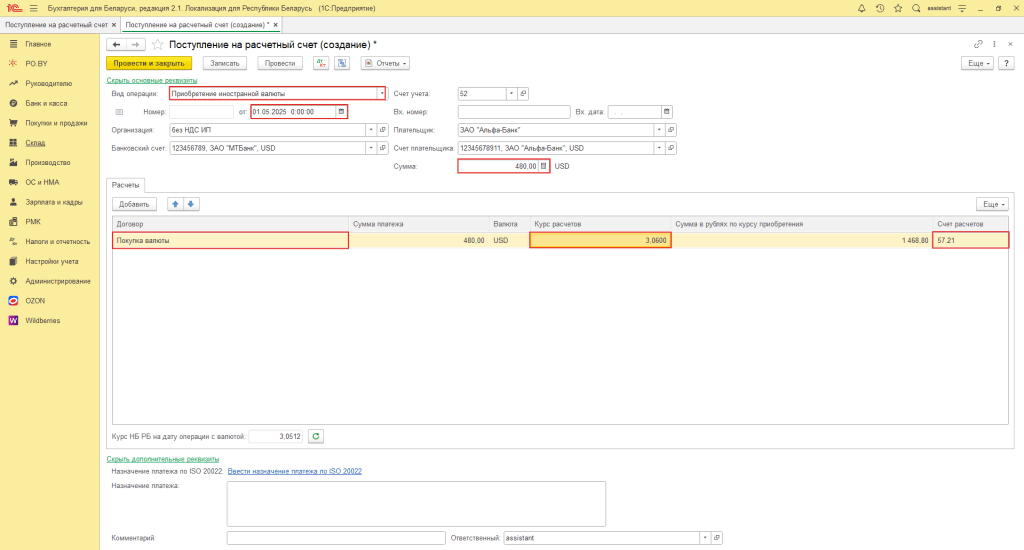This screenshot has width=1024, height=550.
Task: Open the Склад section
Action: pyautogui.click(x=35, y=142)
